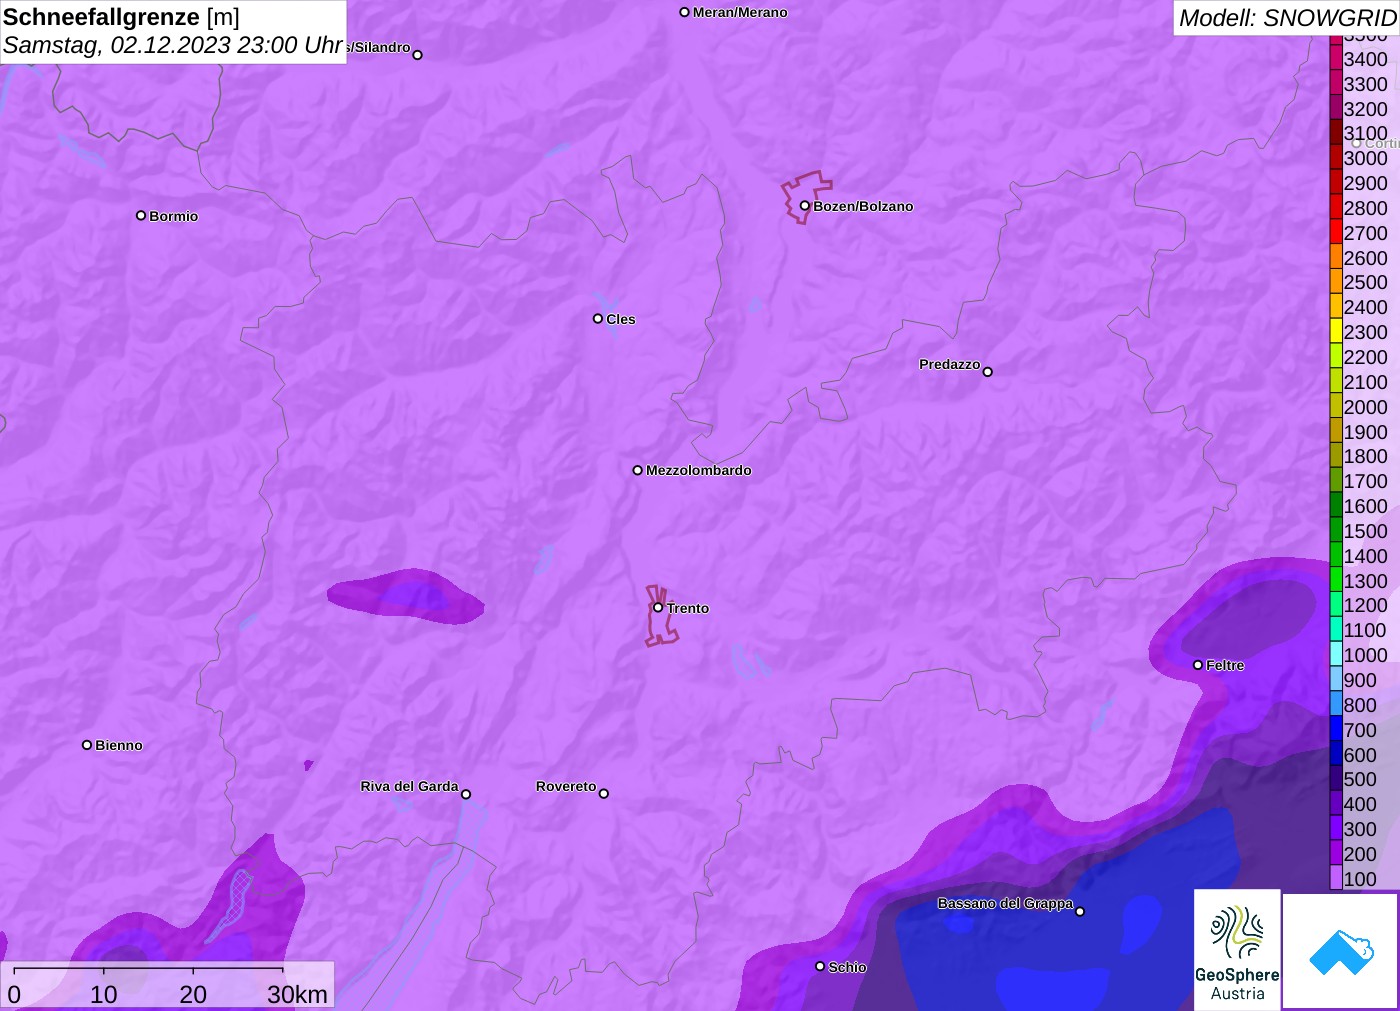Click the legend value "500"
The width and height of the screenshot is (1400, 1011).
click(x=1360, y=779)
